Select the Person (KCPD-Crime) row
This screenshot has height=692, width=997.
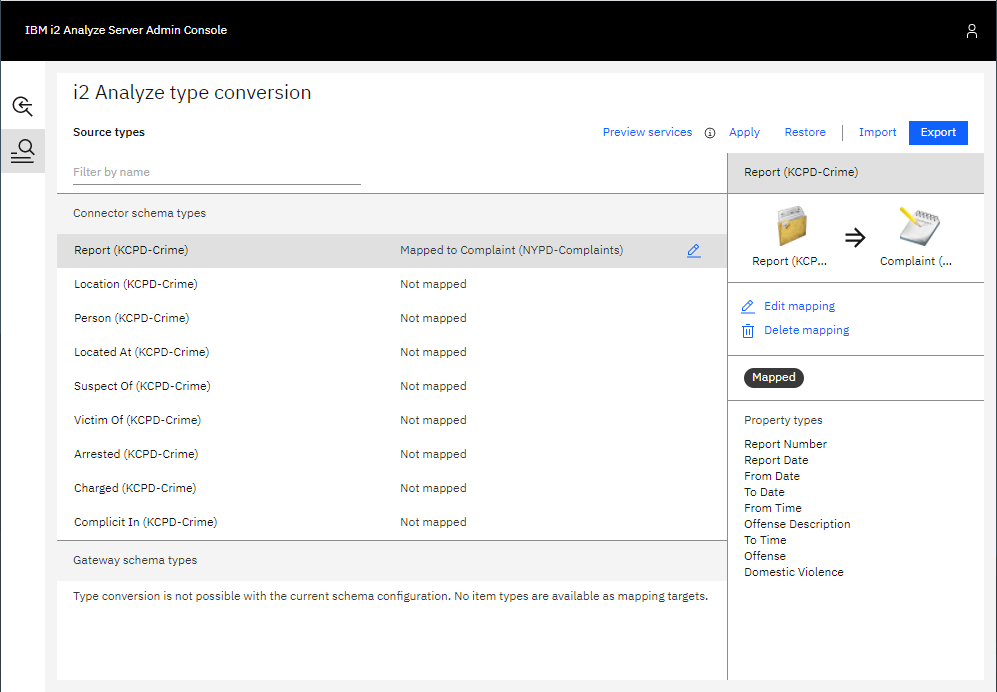[x=131, y=318]
